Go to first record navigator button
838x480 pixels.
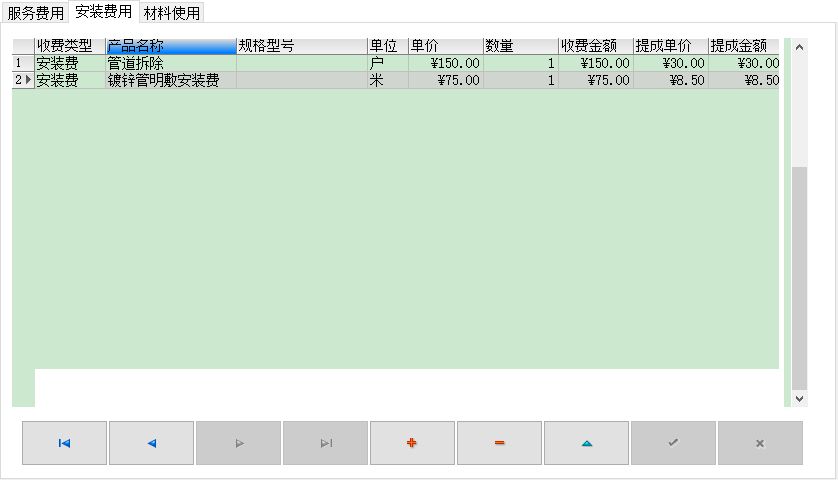[x=64, y=443]
